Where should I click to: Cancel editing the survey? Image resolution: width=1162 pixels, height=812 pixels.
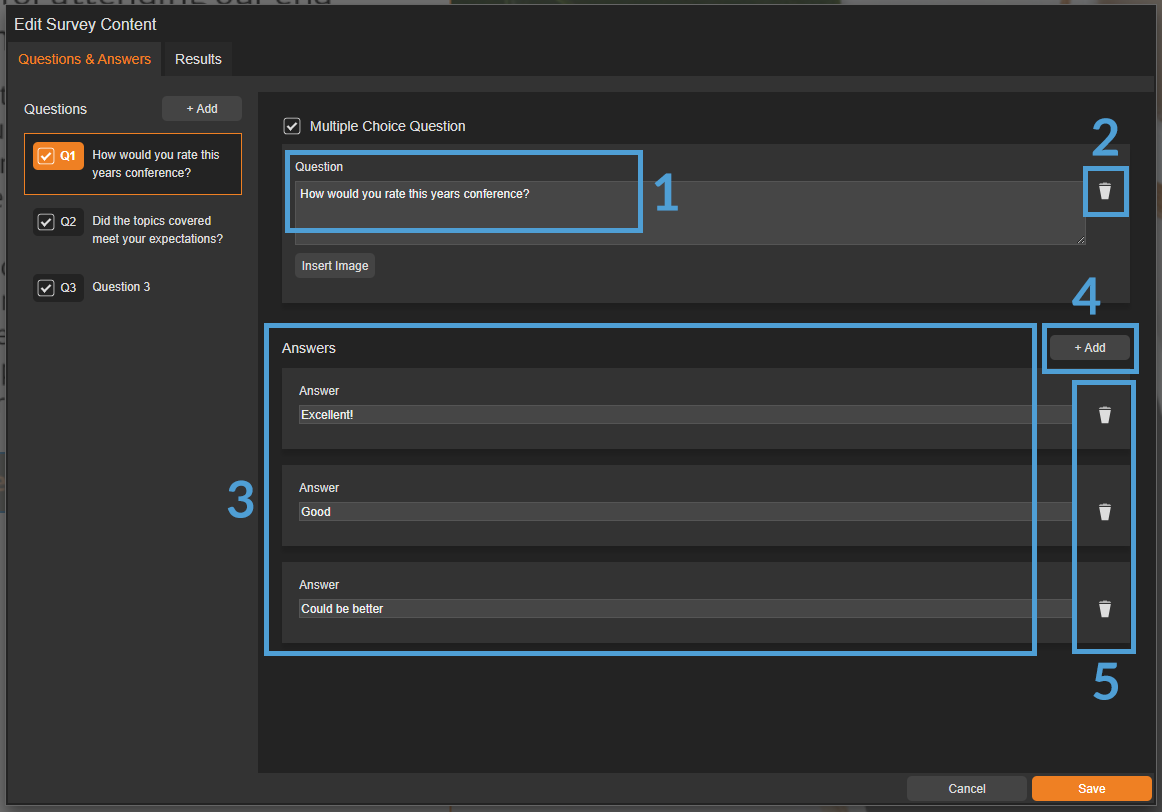coord(966,789)
